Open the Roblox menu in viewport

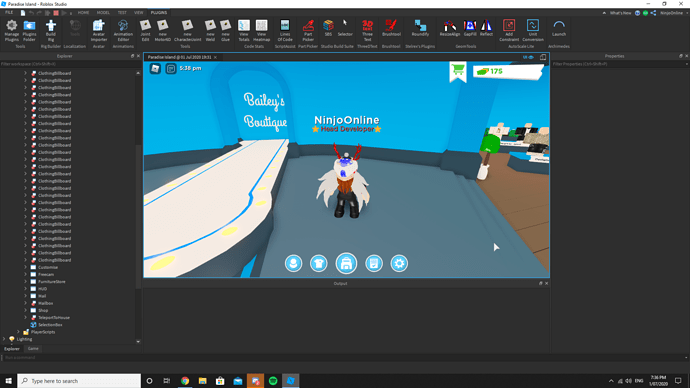pyautogui.click(x=155, y=68)
